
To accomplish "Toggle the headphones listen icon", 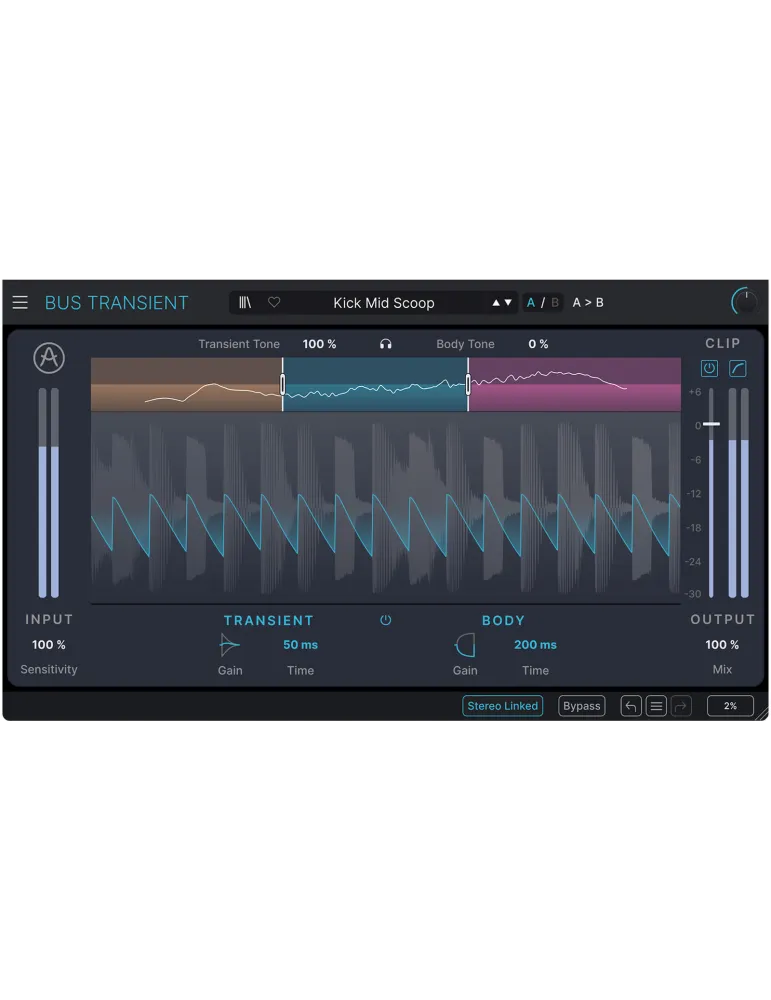I will [x=386, y=344].
